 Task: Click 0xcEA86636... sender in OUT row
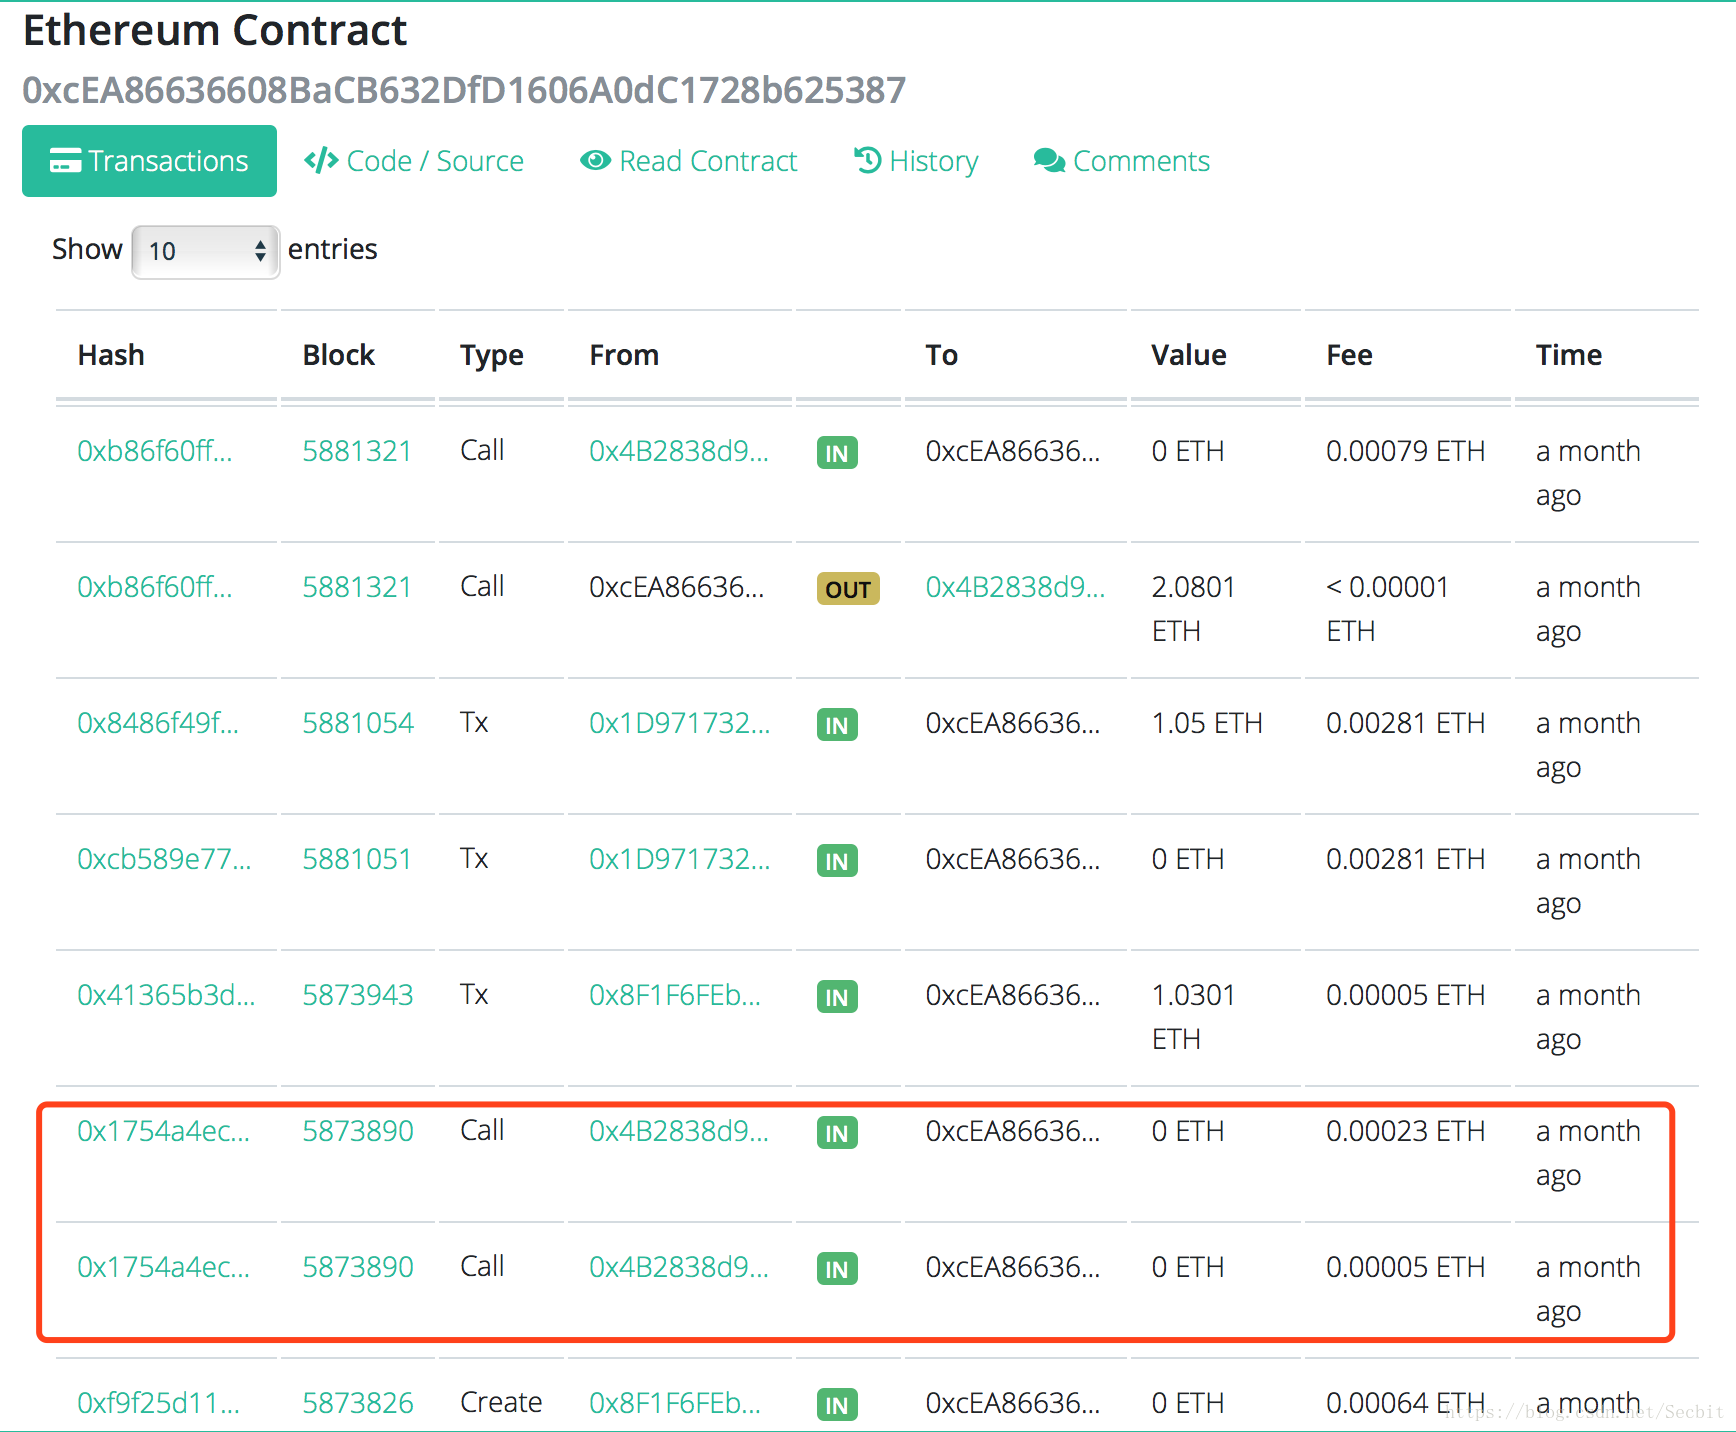pyautogui.click(x=677, y=587)
